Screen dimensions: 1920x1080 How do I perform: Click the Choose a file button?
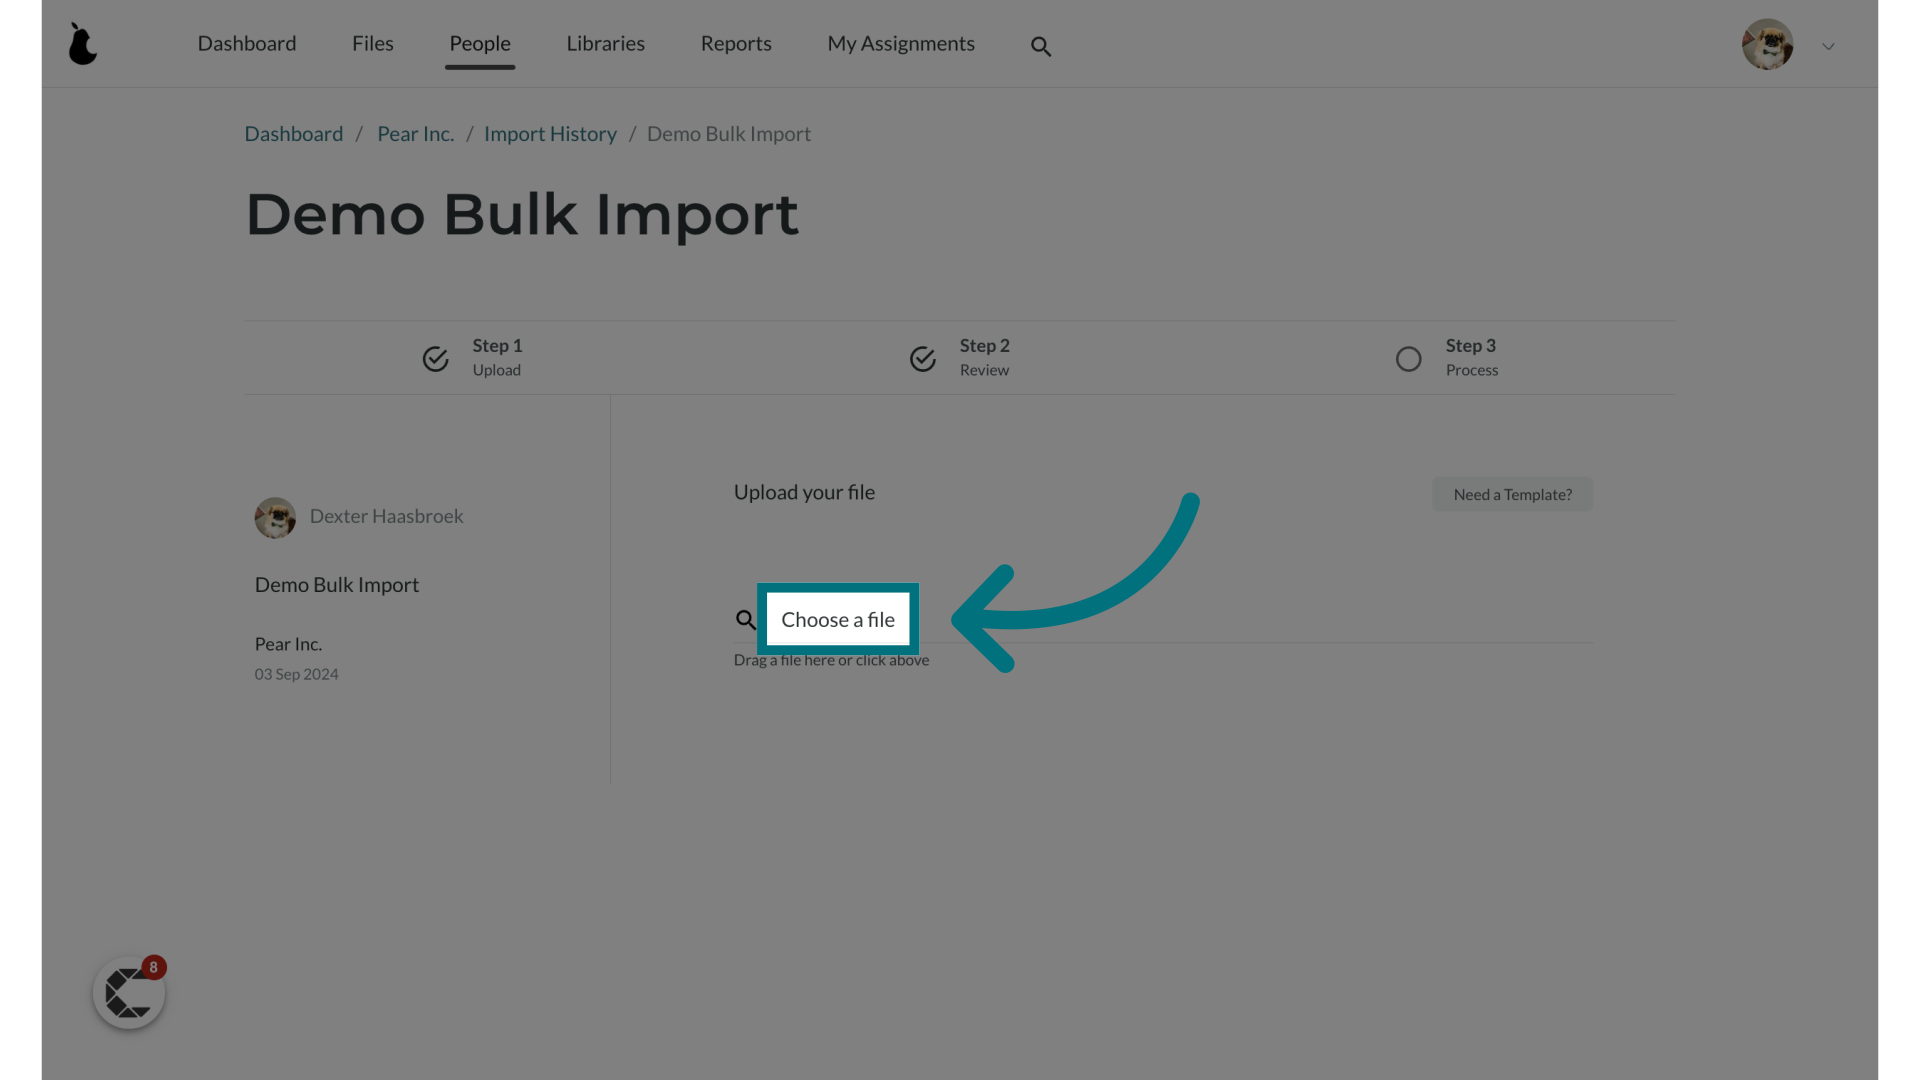coord(837,618)
